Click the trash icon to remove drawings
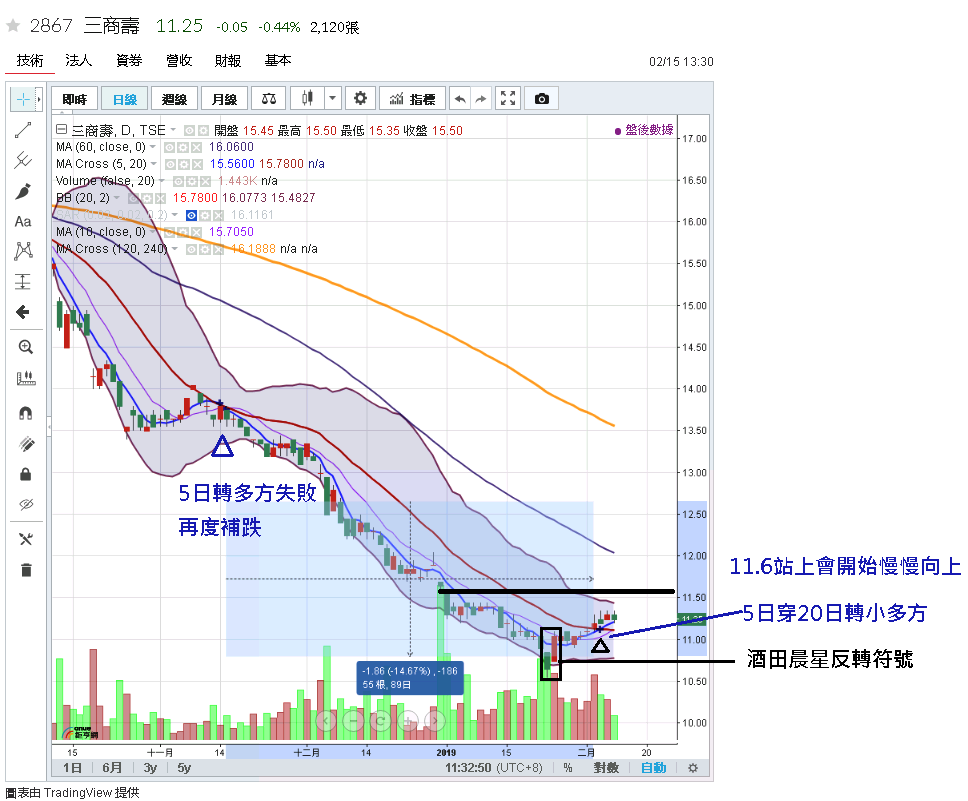 [x=25, y=569]
